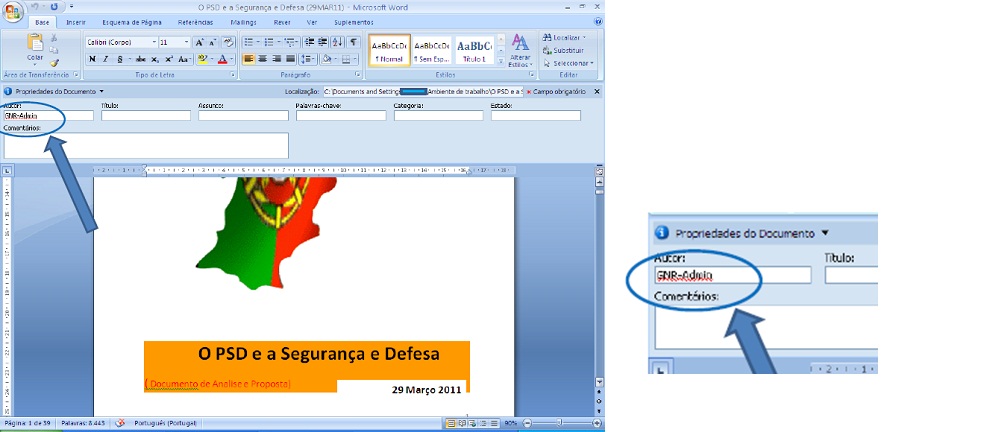
Task: Switch to the Rever tab
Action: pos(282,23)
